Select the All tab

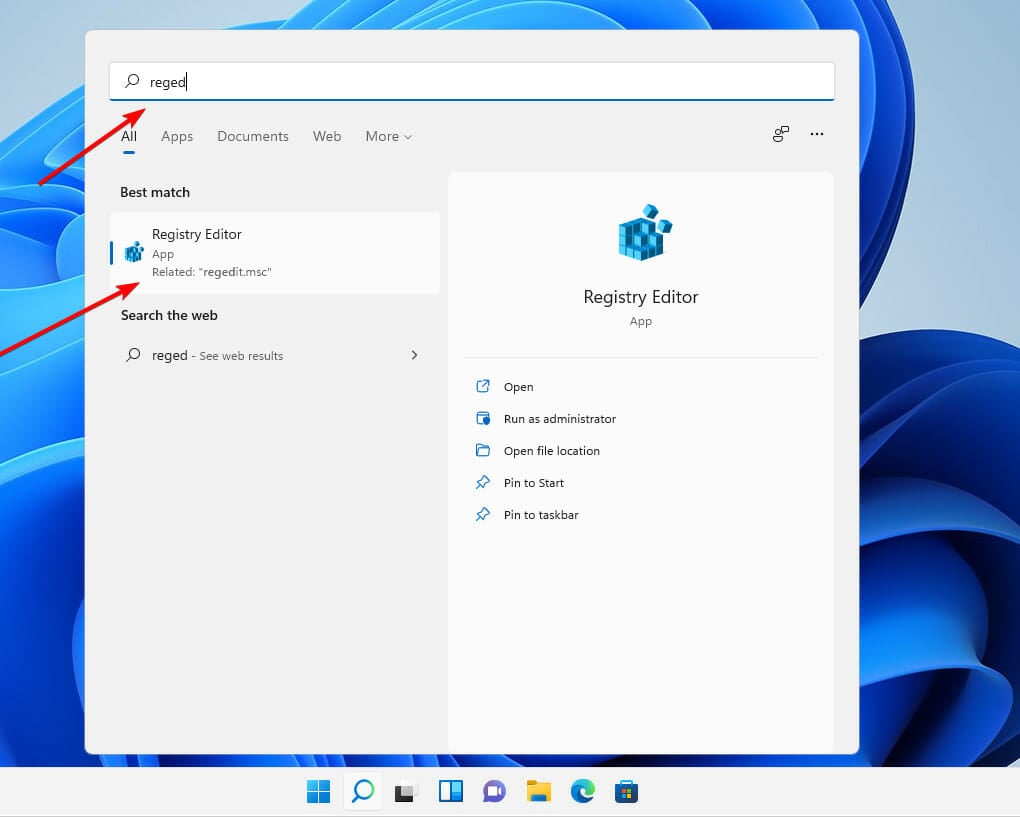click(x=129, y=136)
